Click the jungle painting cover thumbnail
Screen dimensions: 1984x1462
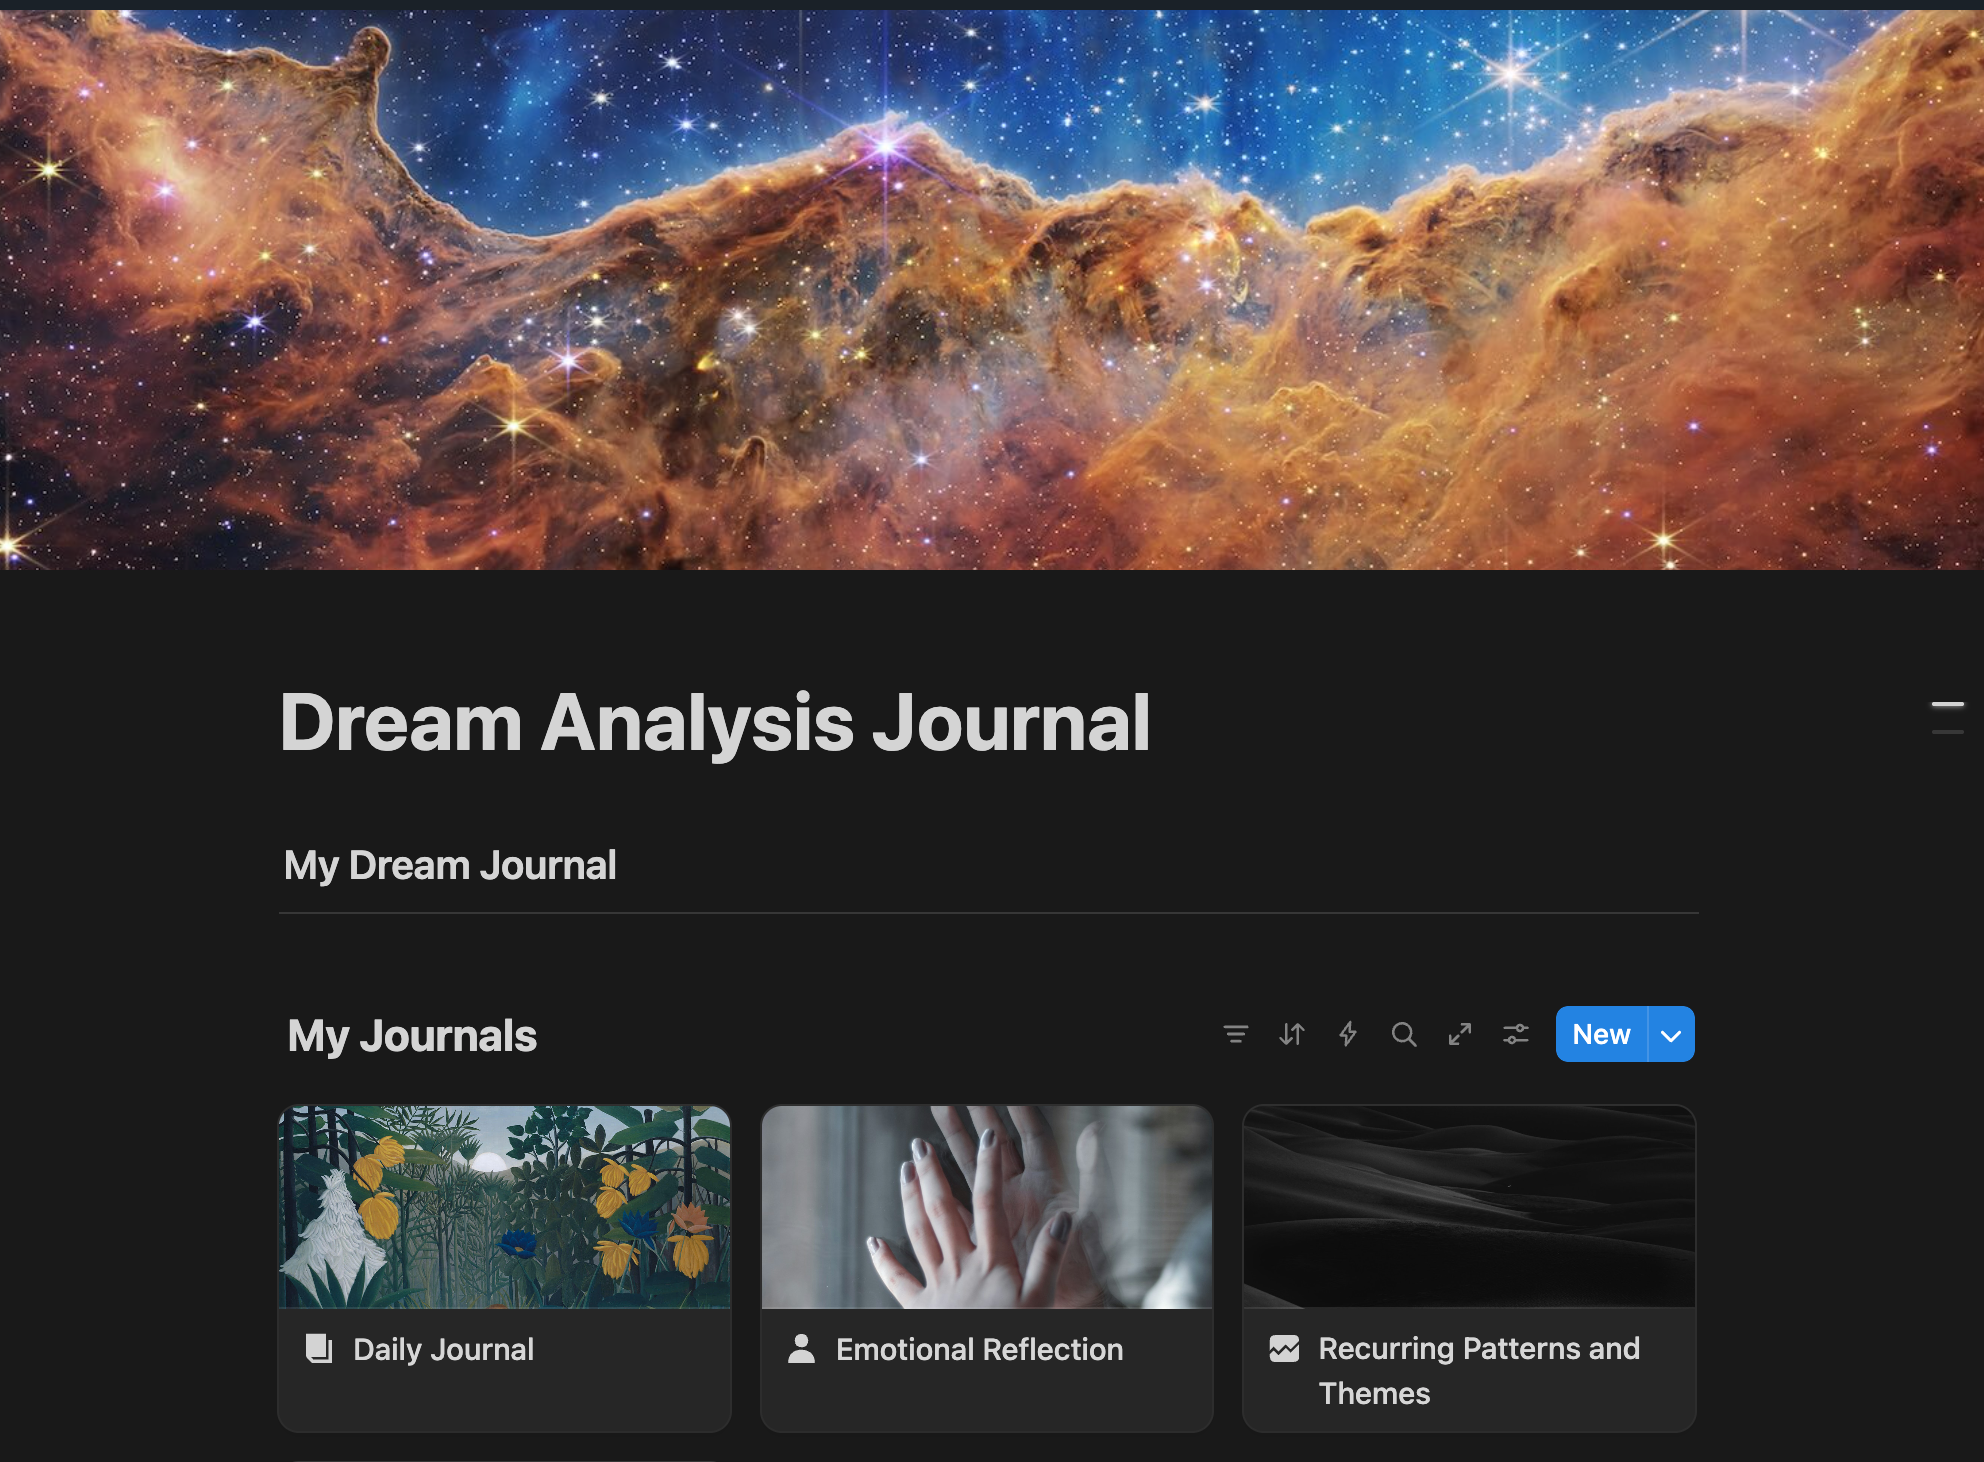pyautogui.click(x=504, y=1207)
